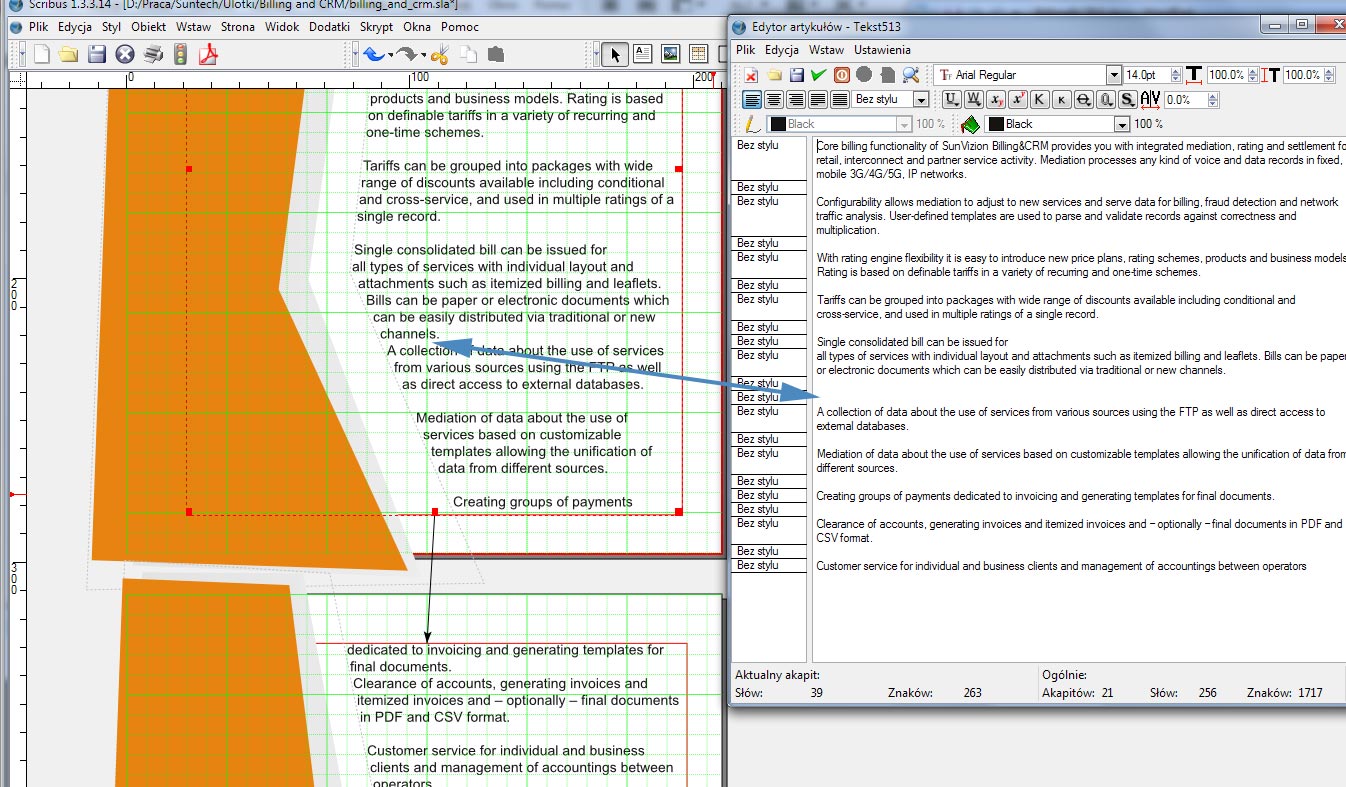Open the Dodatki menu in Scribus

(x=328, y=27)
